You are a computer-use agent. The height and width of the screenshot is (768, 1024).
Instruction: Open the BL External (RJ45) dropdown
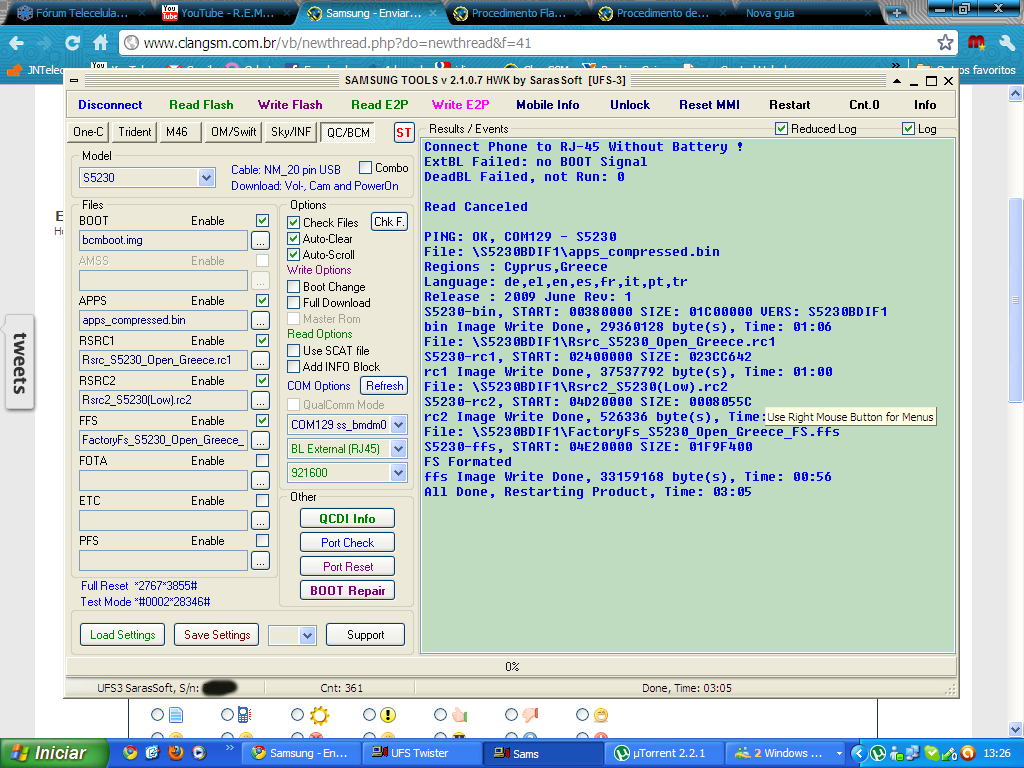coord(398,449)
